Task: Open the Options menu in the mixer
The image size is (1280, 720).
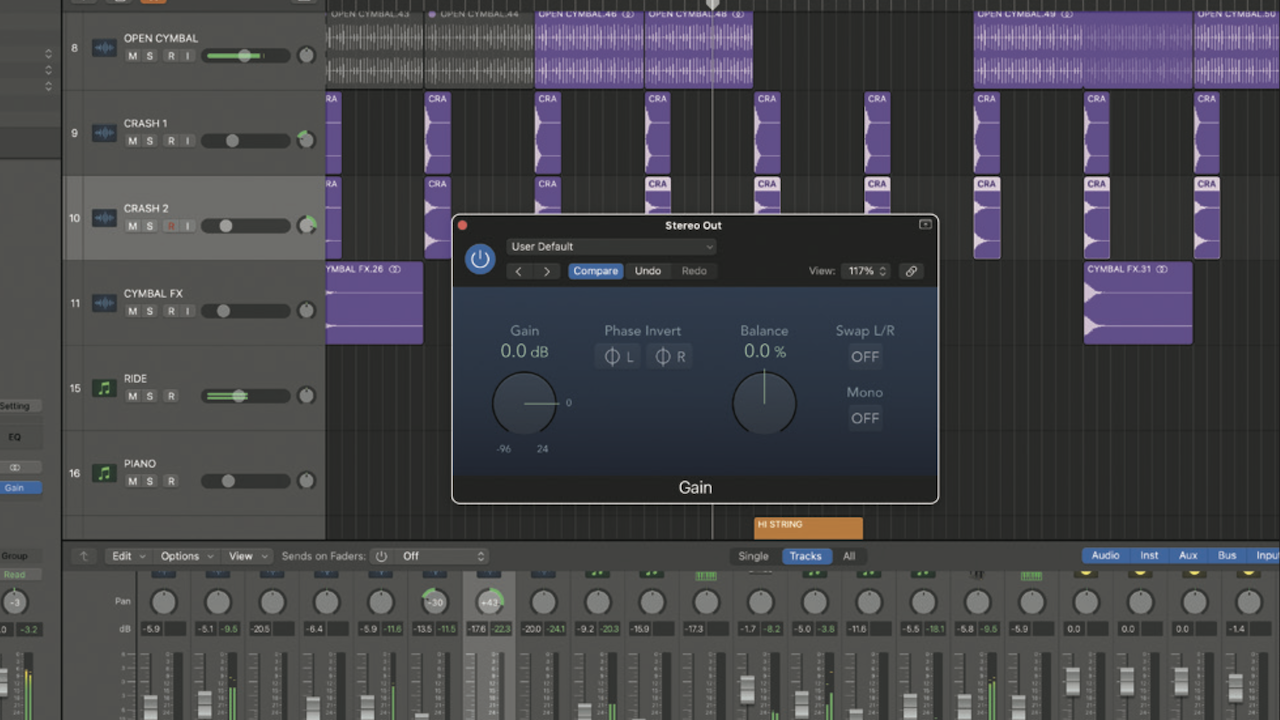Action: pos(182,556)
